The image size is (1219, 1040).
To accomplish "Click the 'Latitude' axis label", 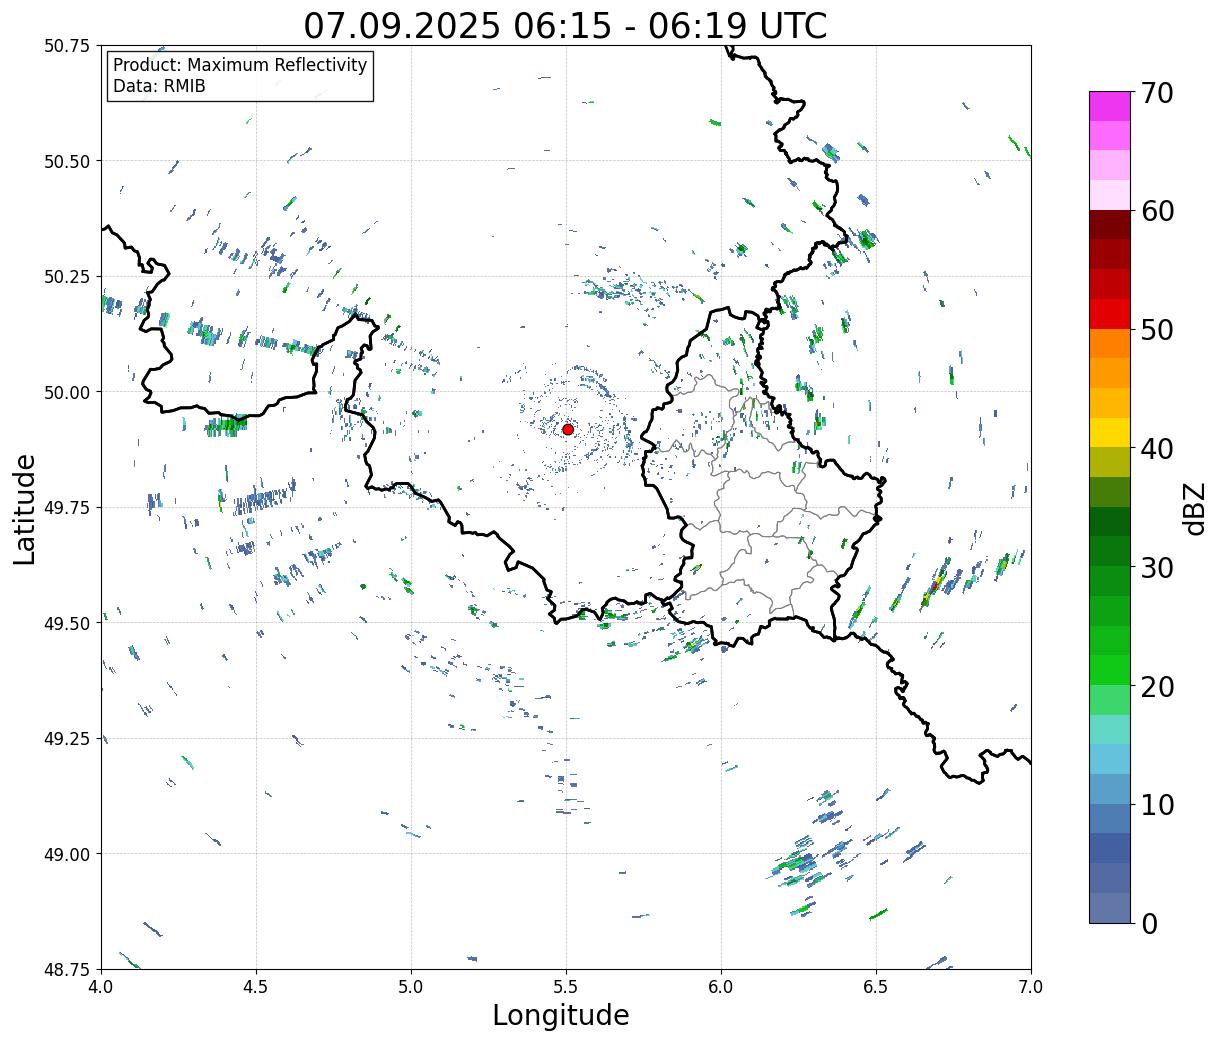I will tap(25, 508).
